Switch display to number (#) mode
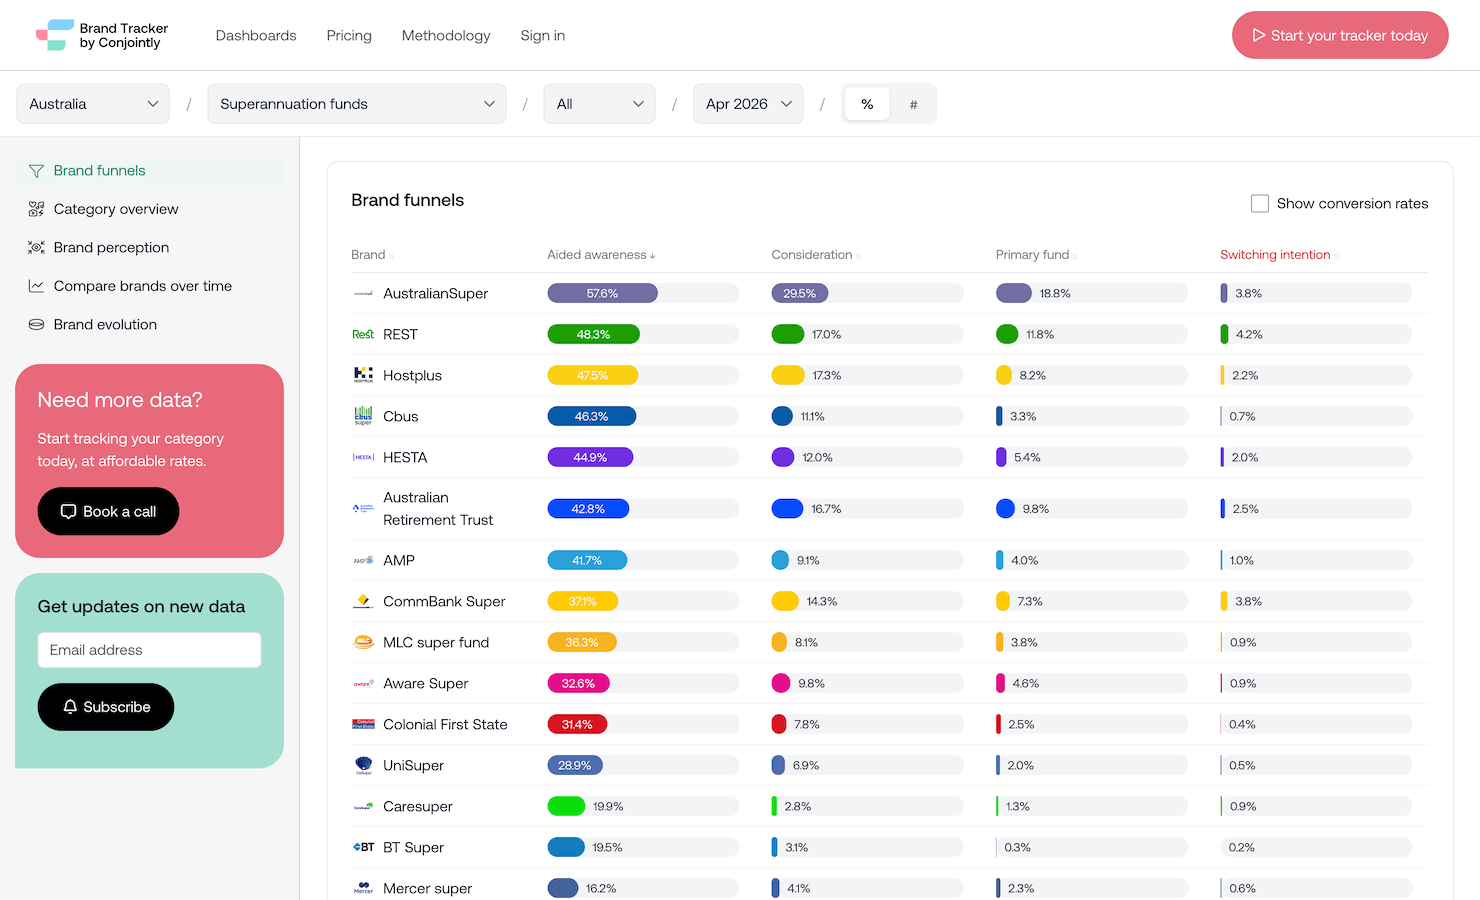This screenshot has height=900, width=1480. [x=913, y=104]
